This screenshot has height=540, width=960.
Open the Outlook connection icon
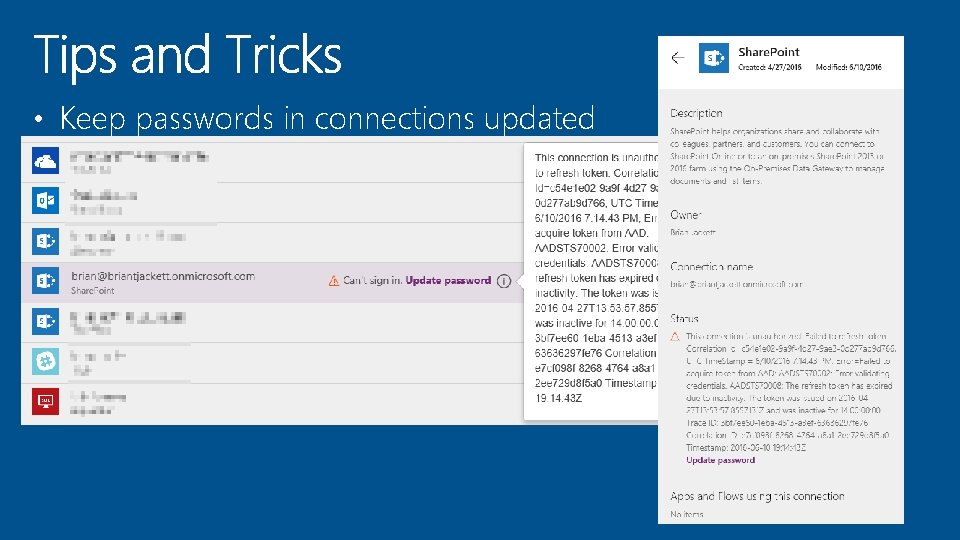(x=45, y=201)
